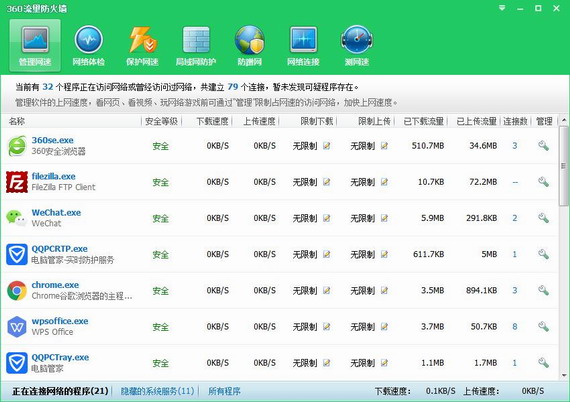
Task: Open the 网络连接 network connections tool
Action: click(303, 45)
